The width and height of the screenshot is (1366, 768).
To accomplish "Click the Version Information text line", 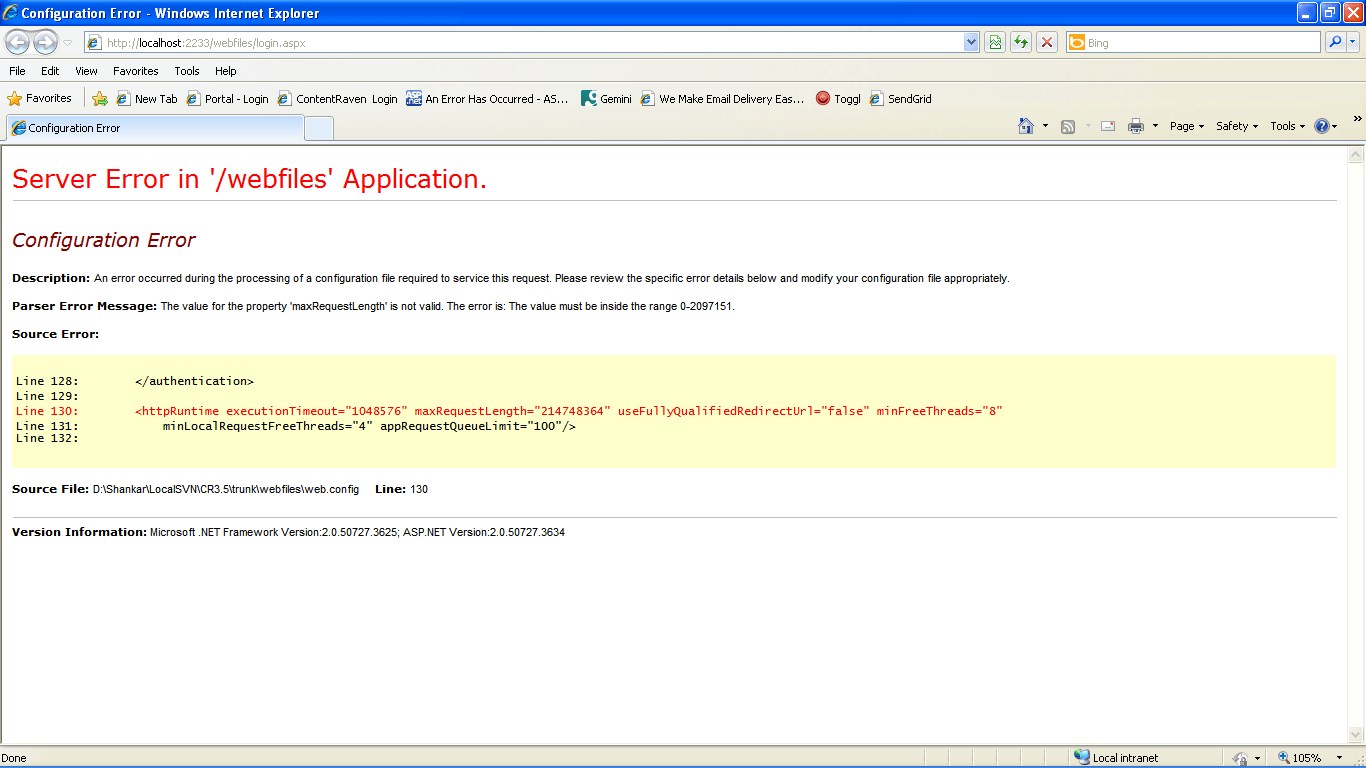I will point(288,532).
